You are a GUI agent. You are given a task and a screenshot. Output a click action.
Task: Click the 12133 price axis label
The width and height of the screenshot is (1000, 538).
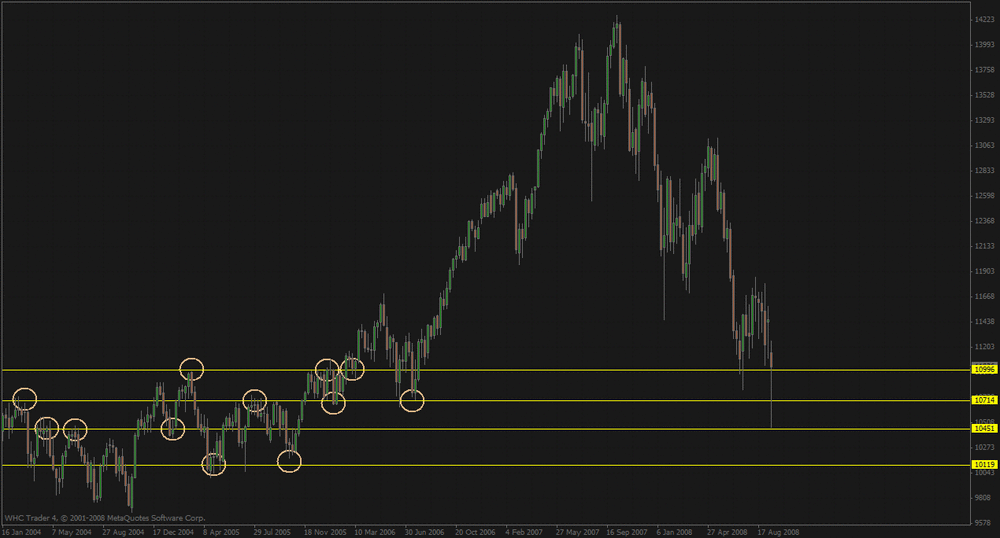984,246
